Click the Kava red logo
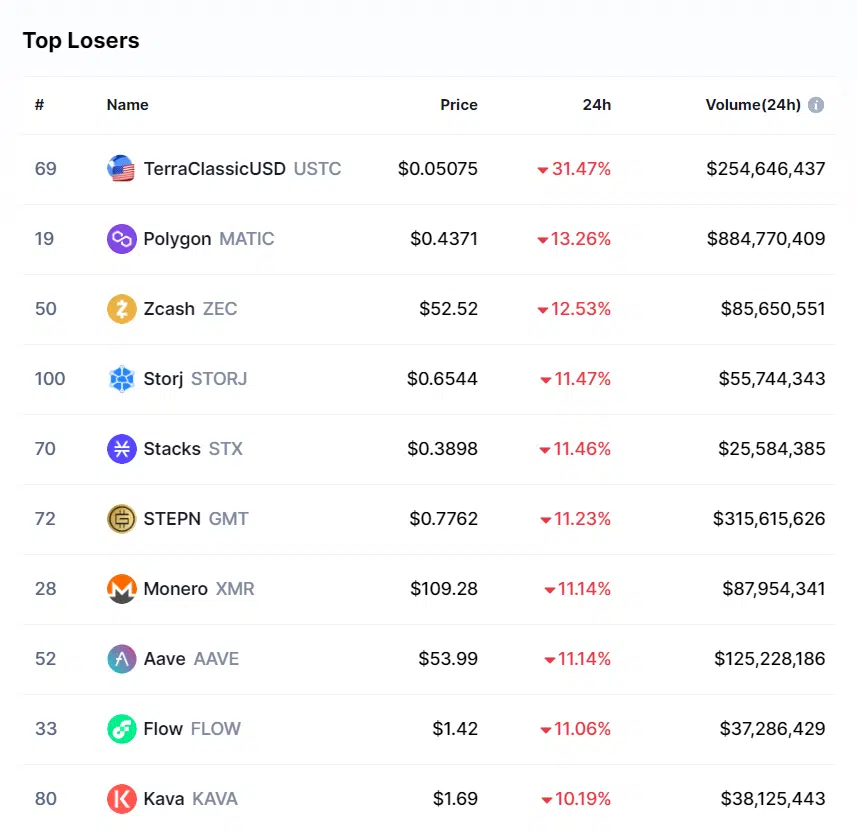The image size is (857, 832). pos(121,799)
